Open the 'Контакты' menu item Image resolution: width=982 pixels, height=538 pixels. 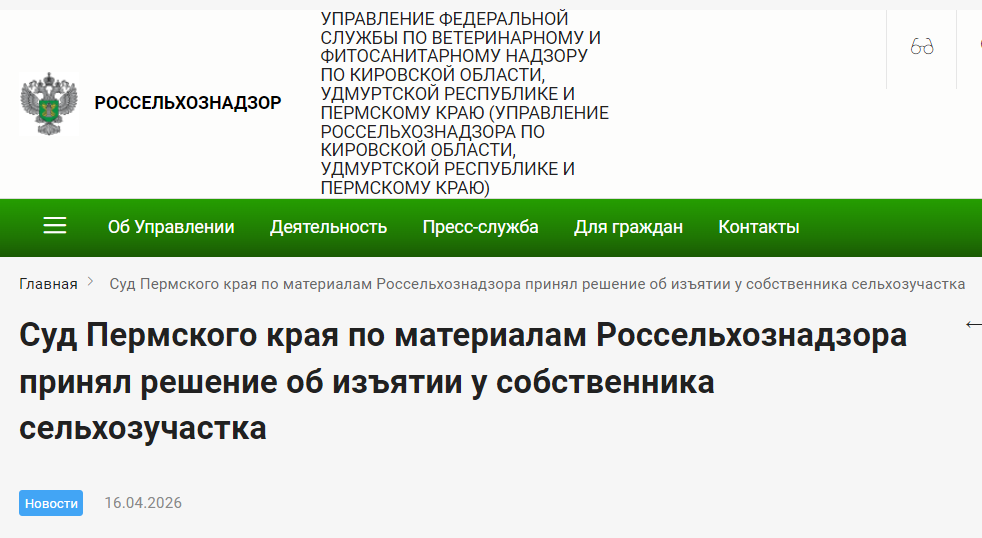tap(758, 227)
